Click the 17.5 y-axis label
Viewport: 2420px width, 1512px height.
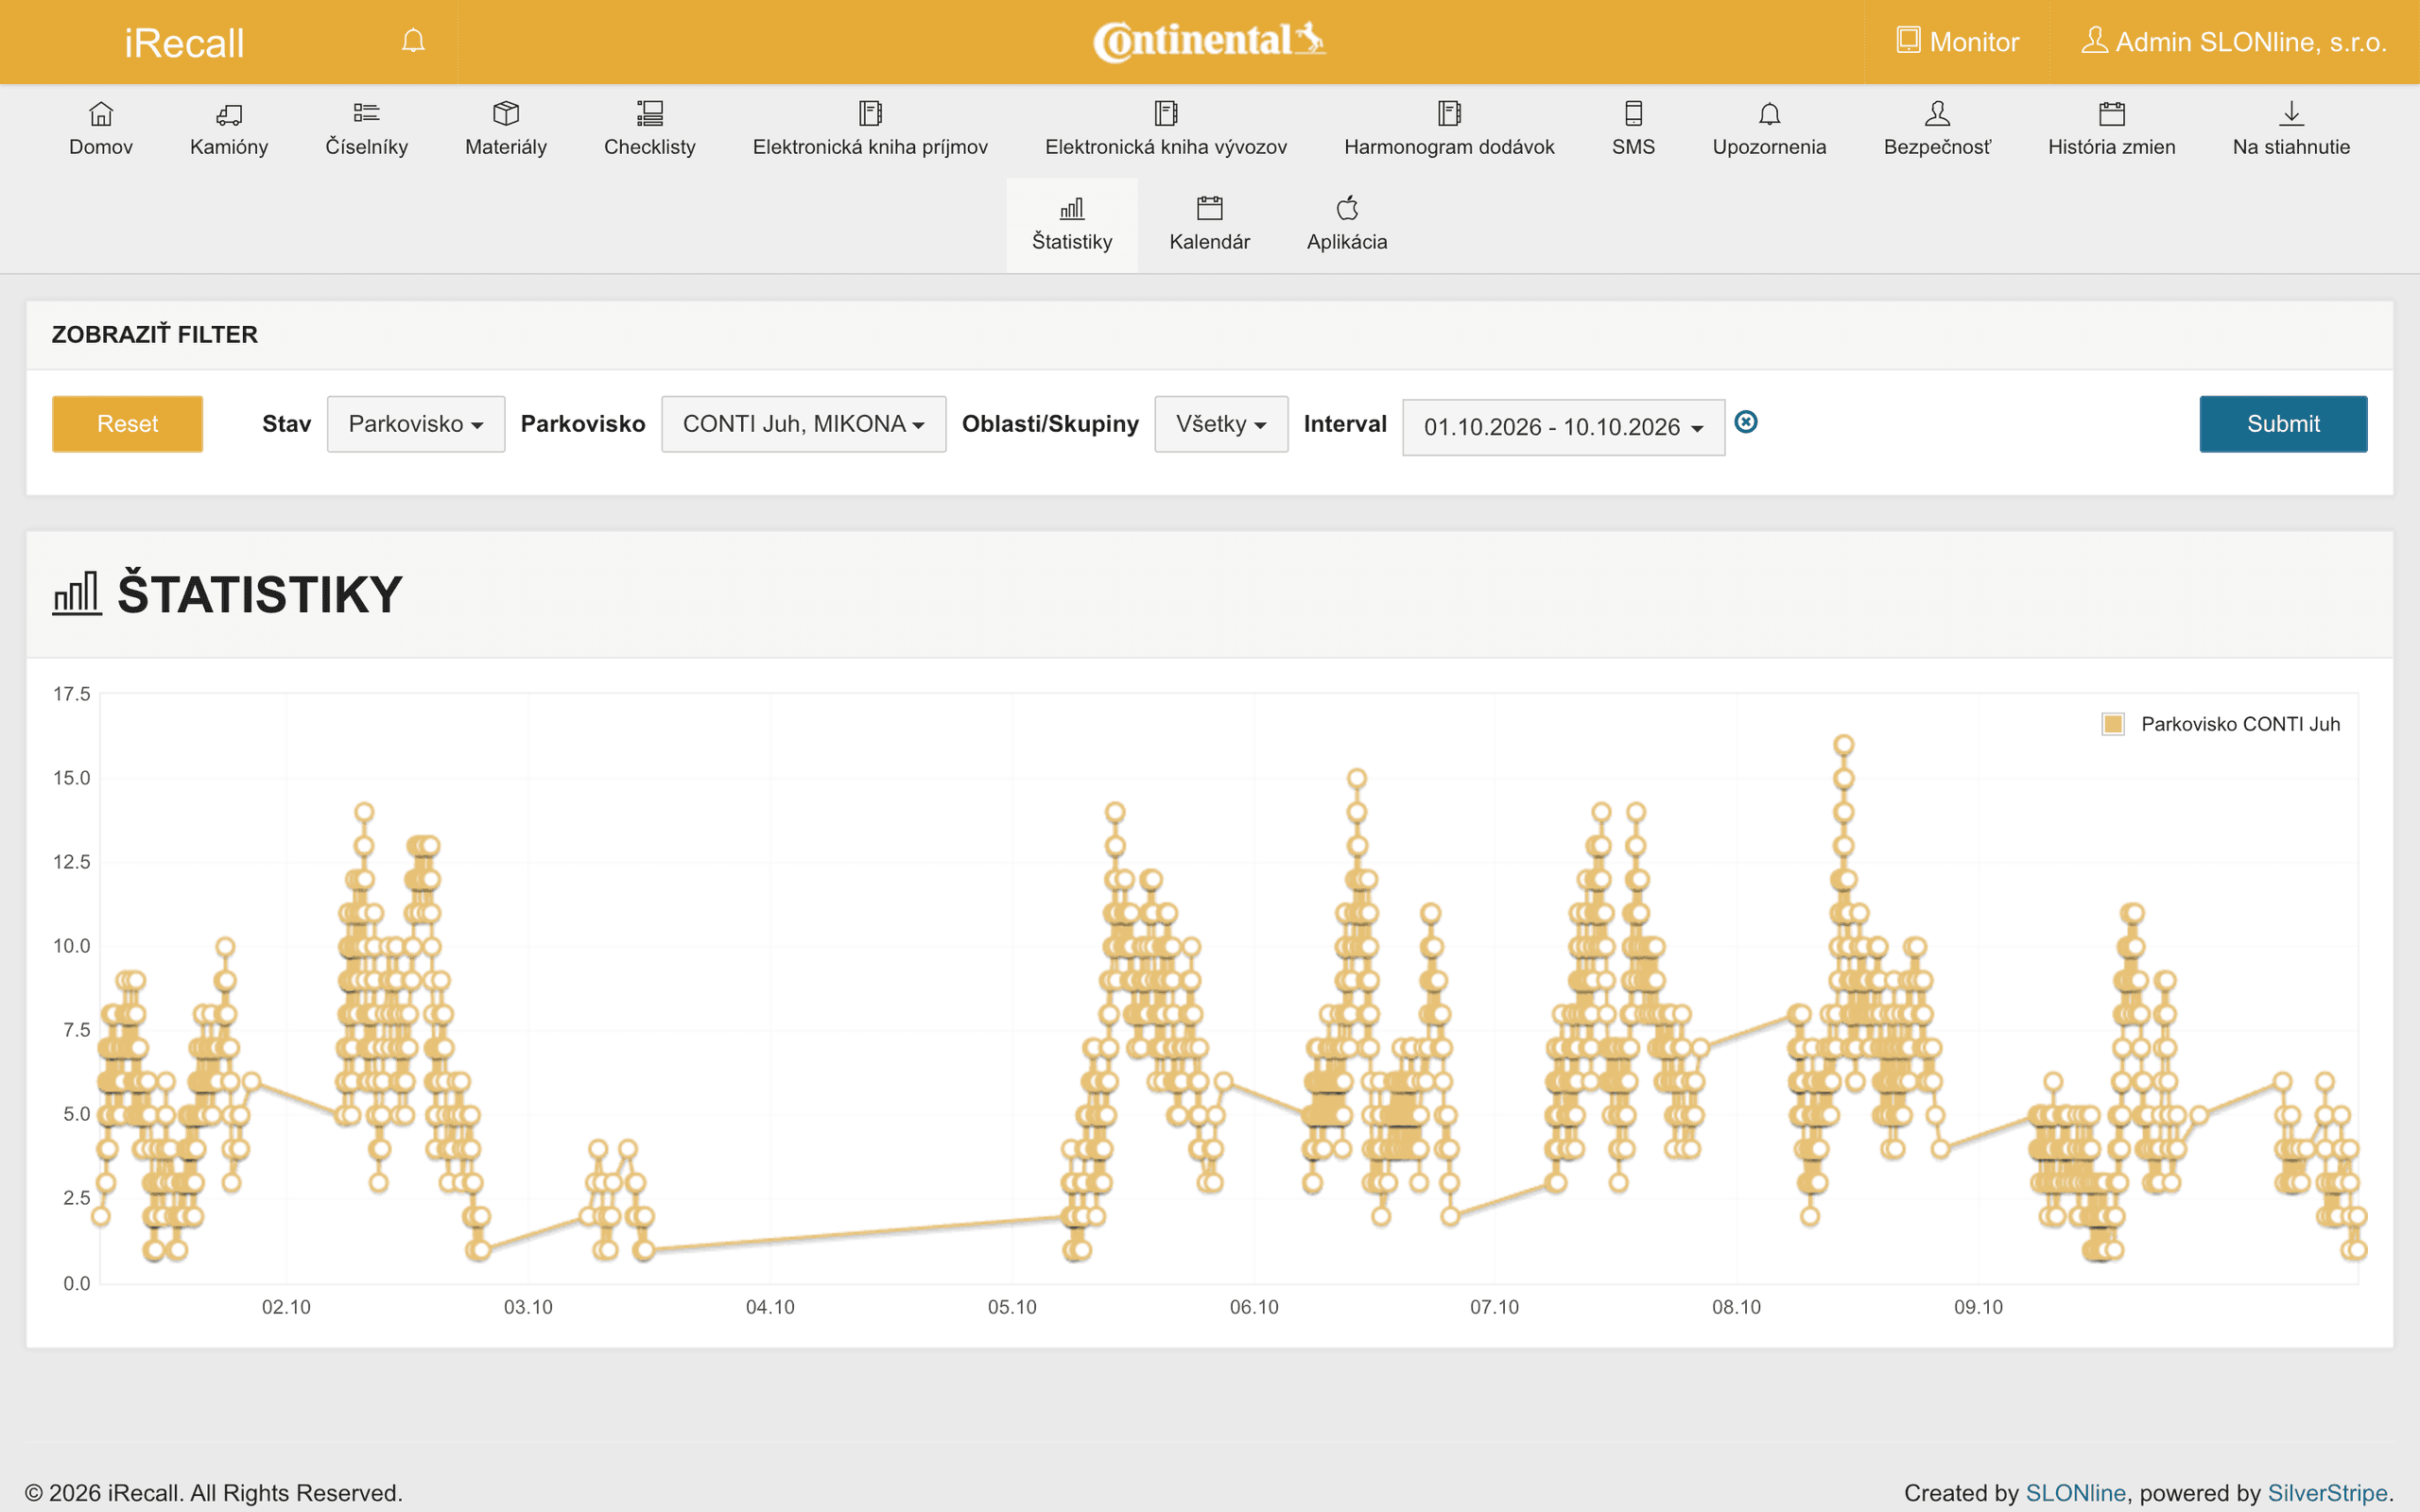point(72,694)
